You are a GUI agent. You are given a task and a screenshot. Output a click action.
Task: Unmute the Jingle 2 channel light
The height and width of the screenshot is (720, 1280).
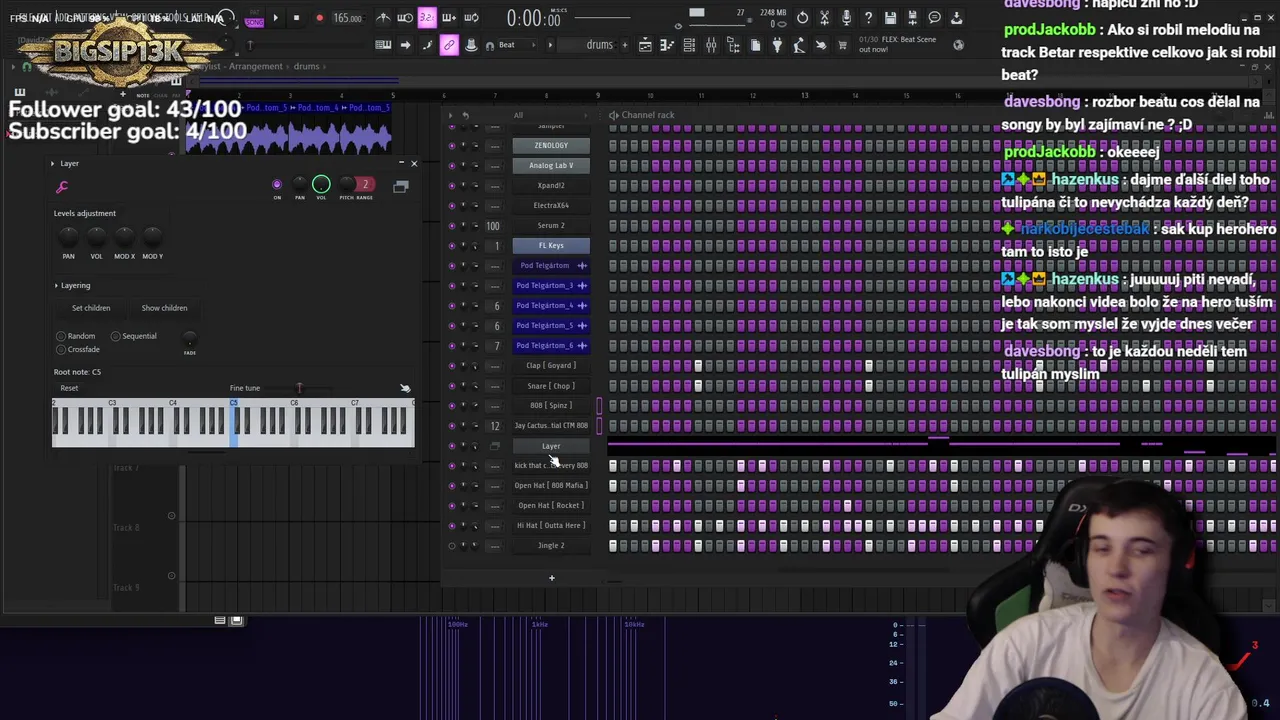451,545
